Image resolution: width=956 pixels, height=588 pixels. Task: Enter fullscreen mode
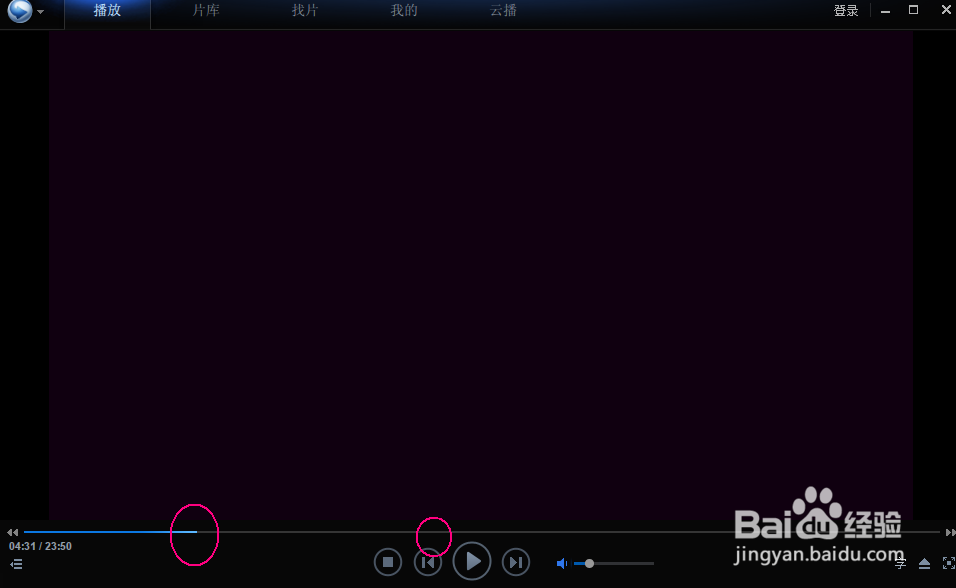tap(949, 564)
